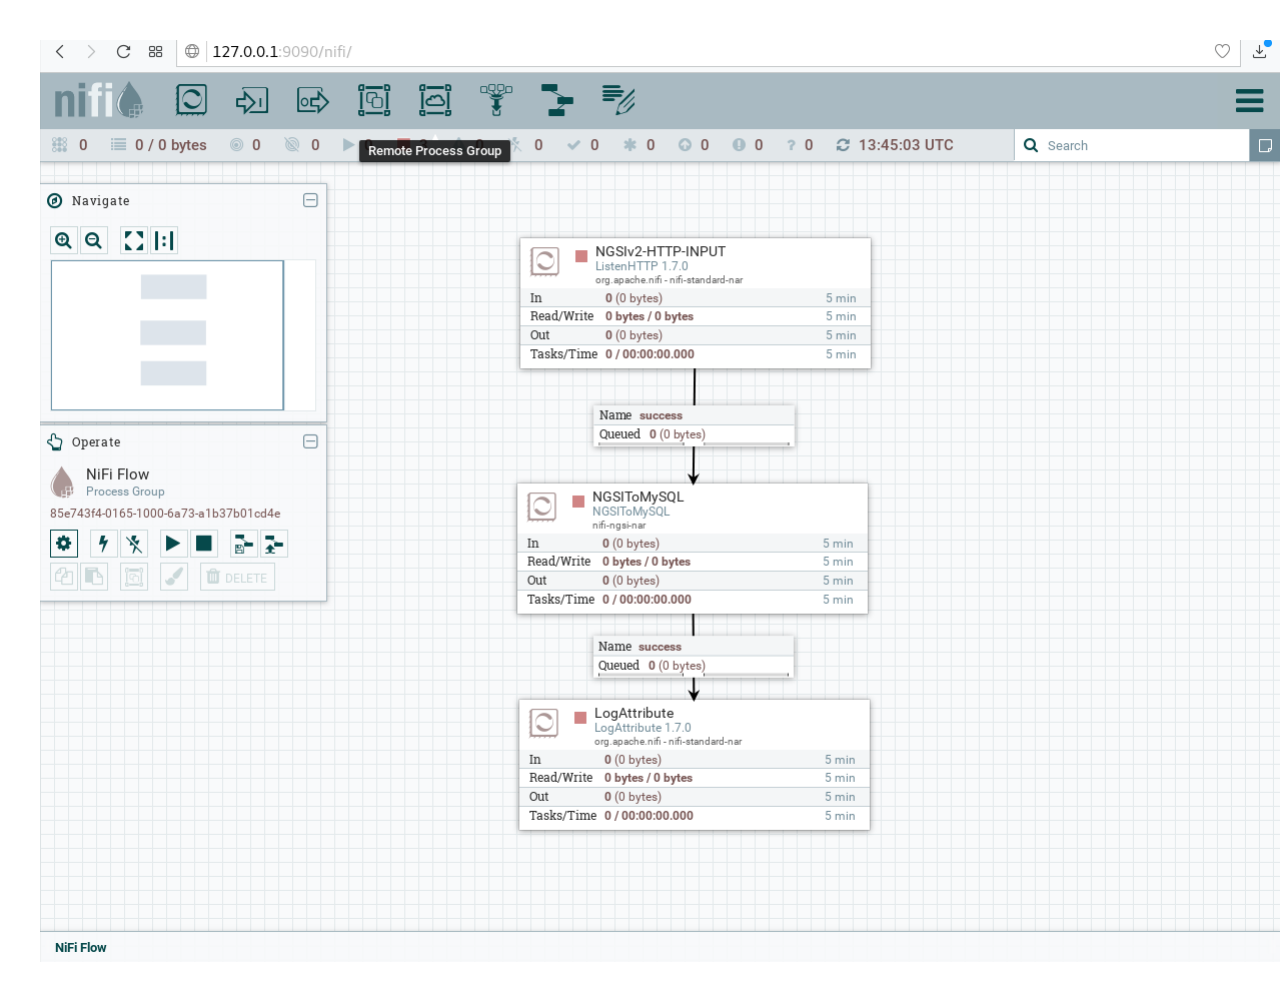Viewport: 1280px width, 1002px height.
Task: Click the create template icon
Action: pyautogui.click(x=244, y=543)
